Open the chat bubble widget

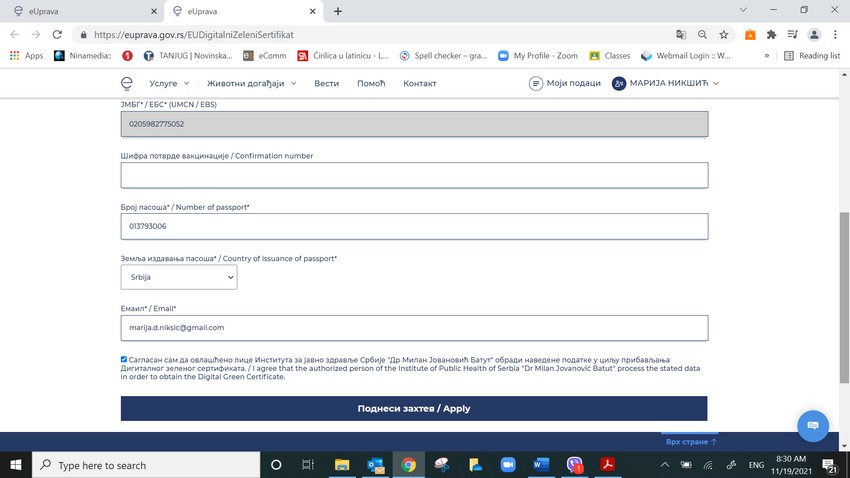812,426
